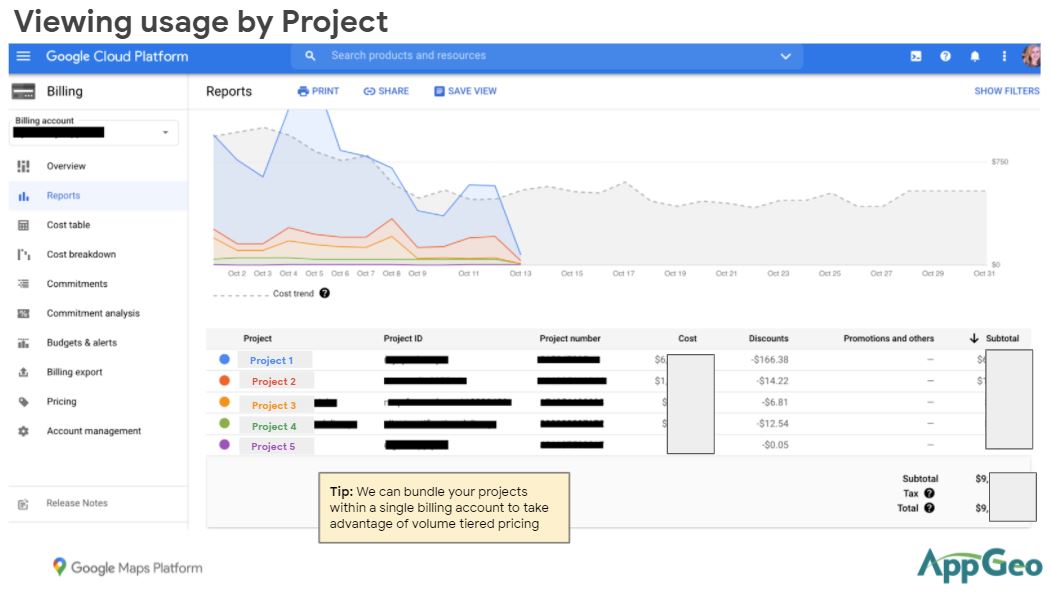Toggle Project 3 via its orange dot

pos(225,402)
